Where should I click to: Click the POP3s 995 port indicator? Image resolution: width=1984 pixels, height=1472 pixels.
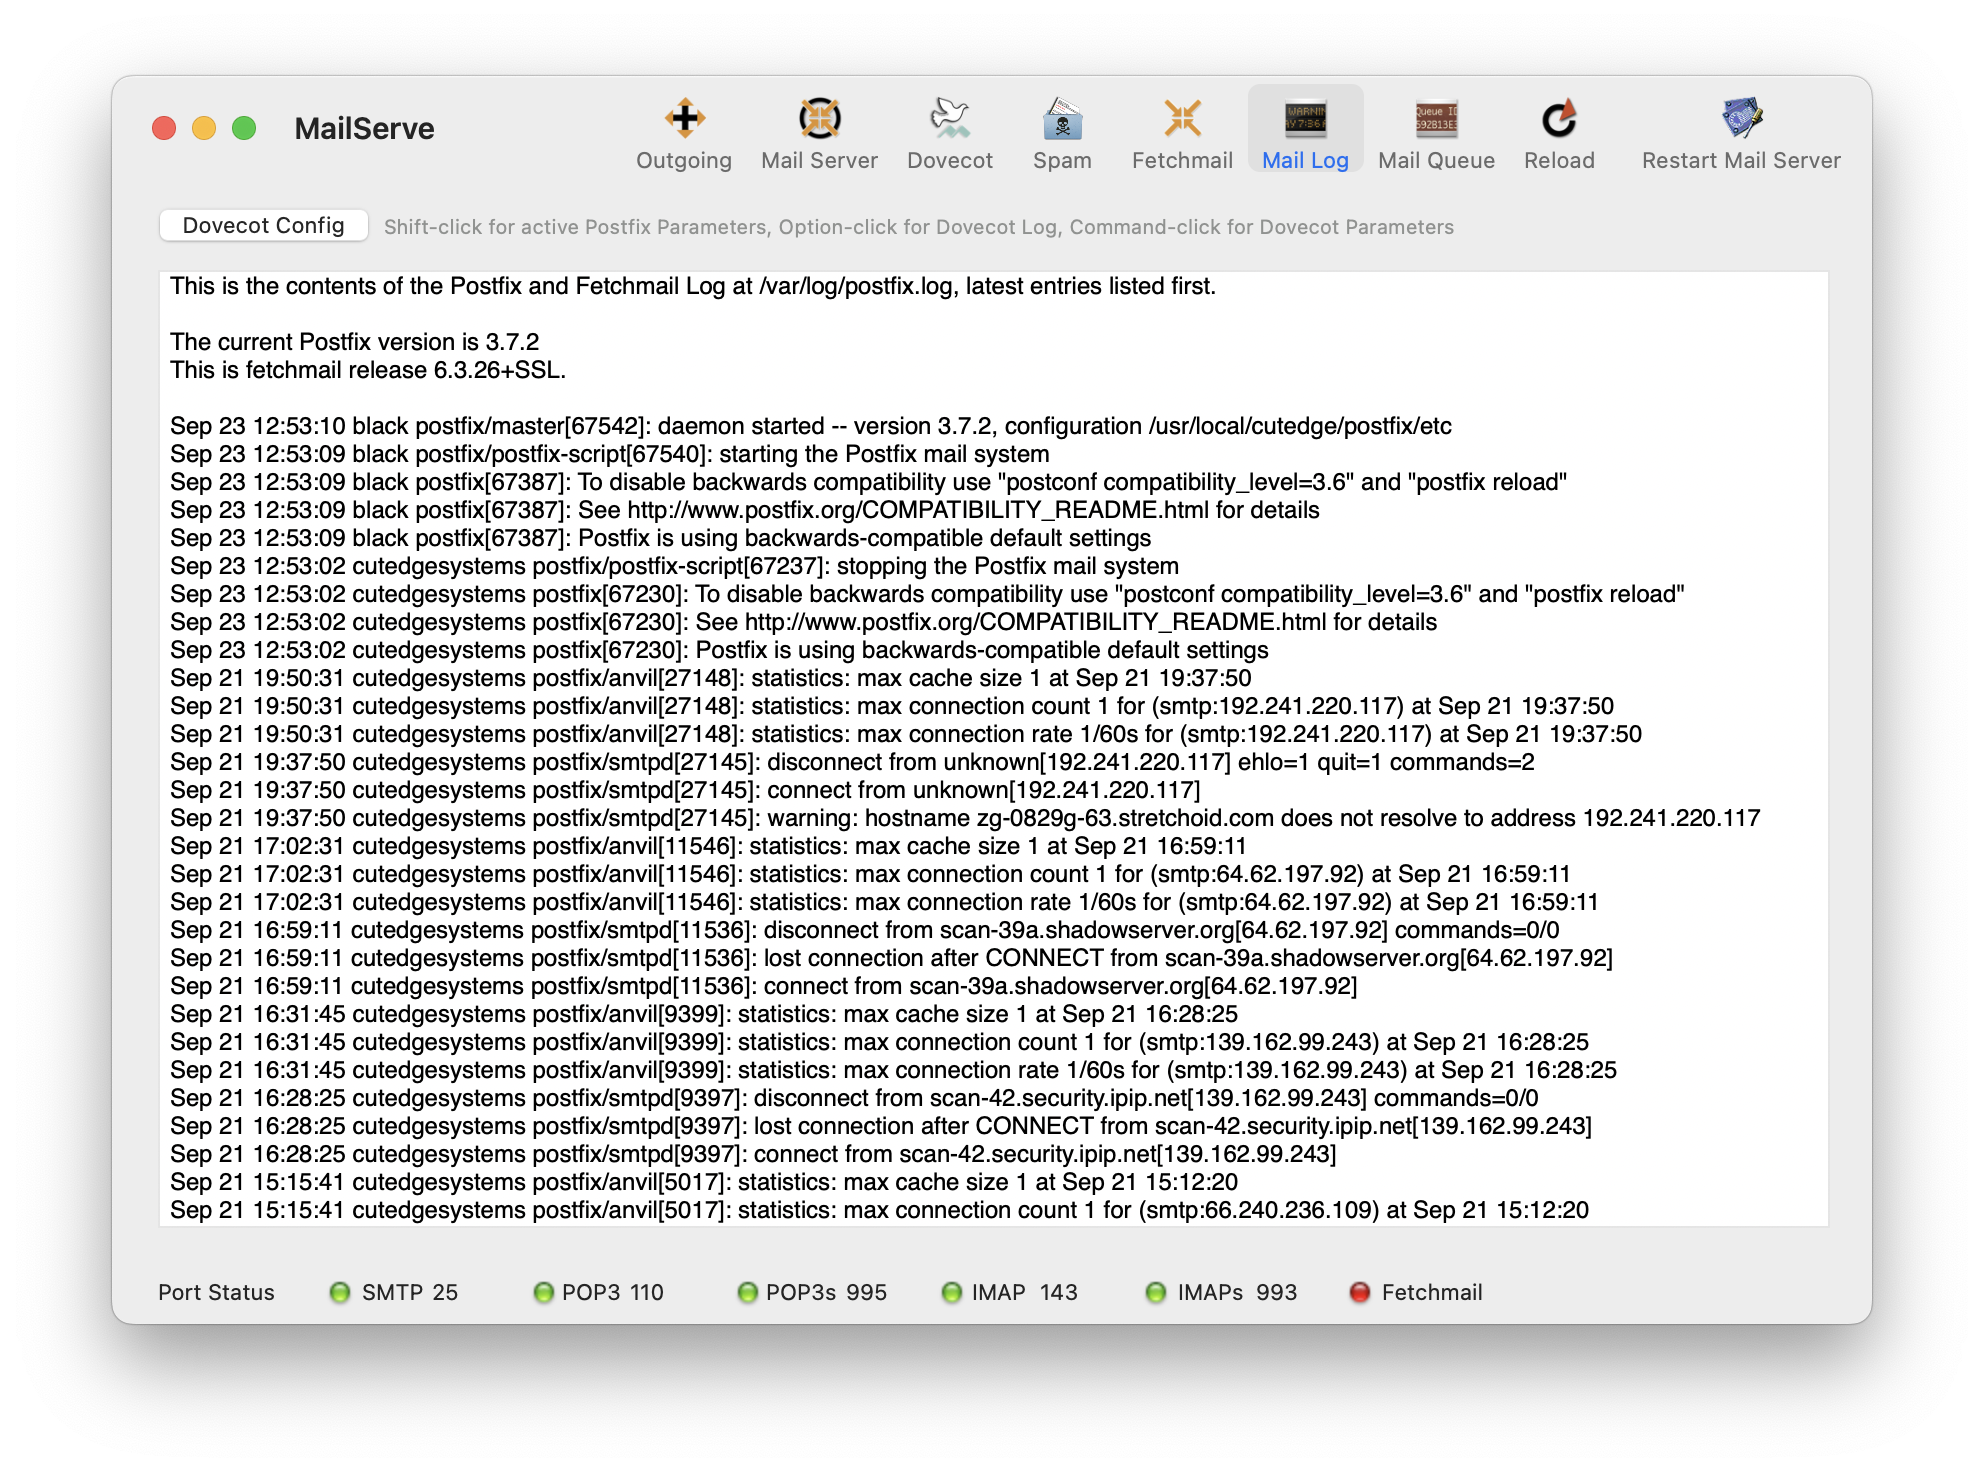pos(747,1292)
